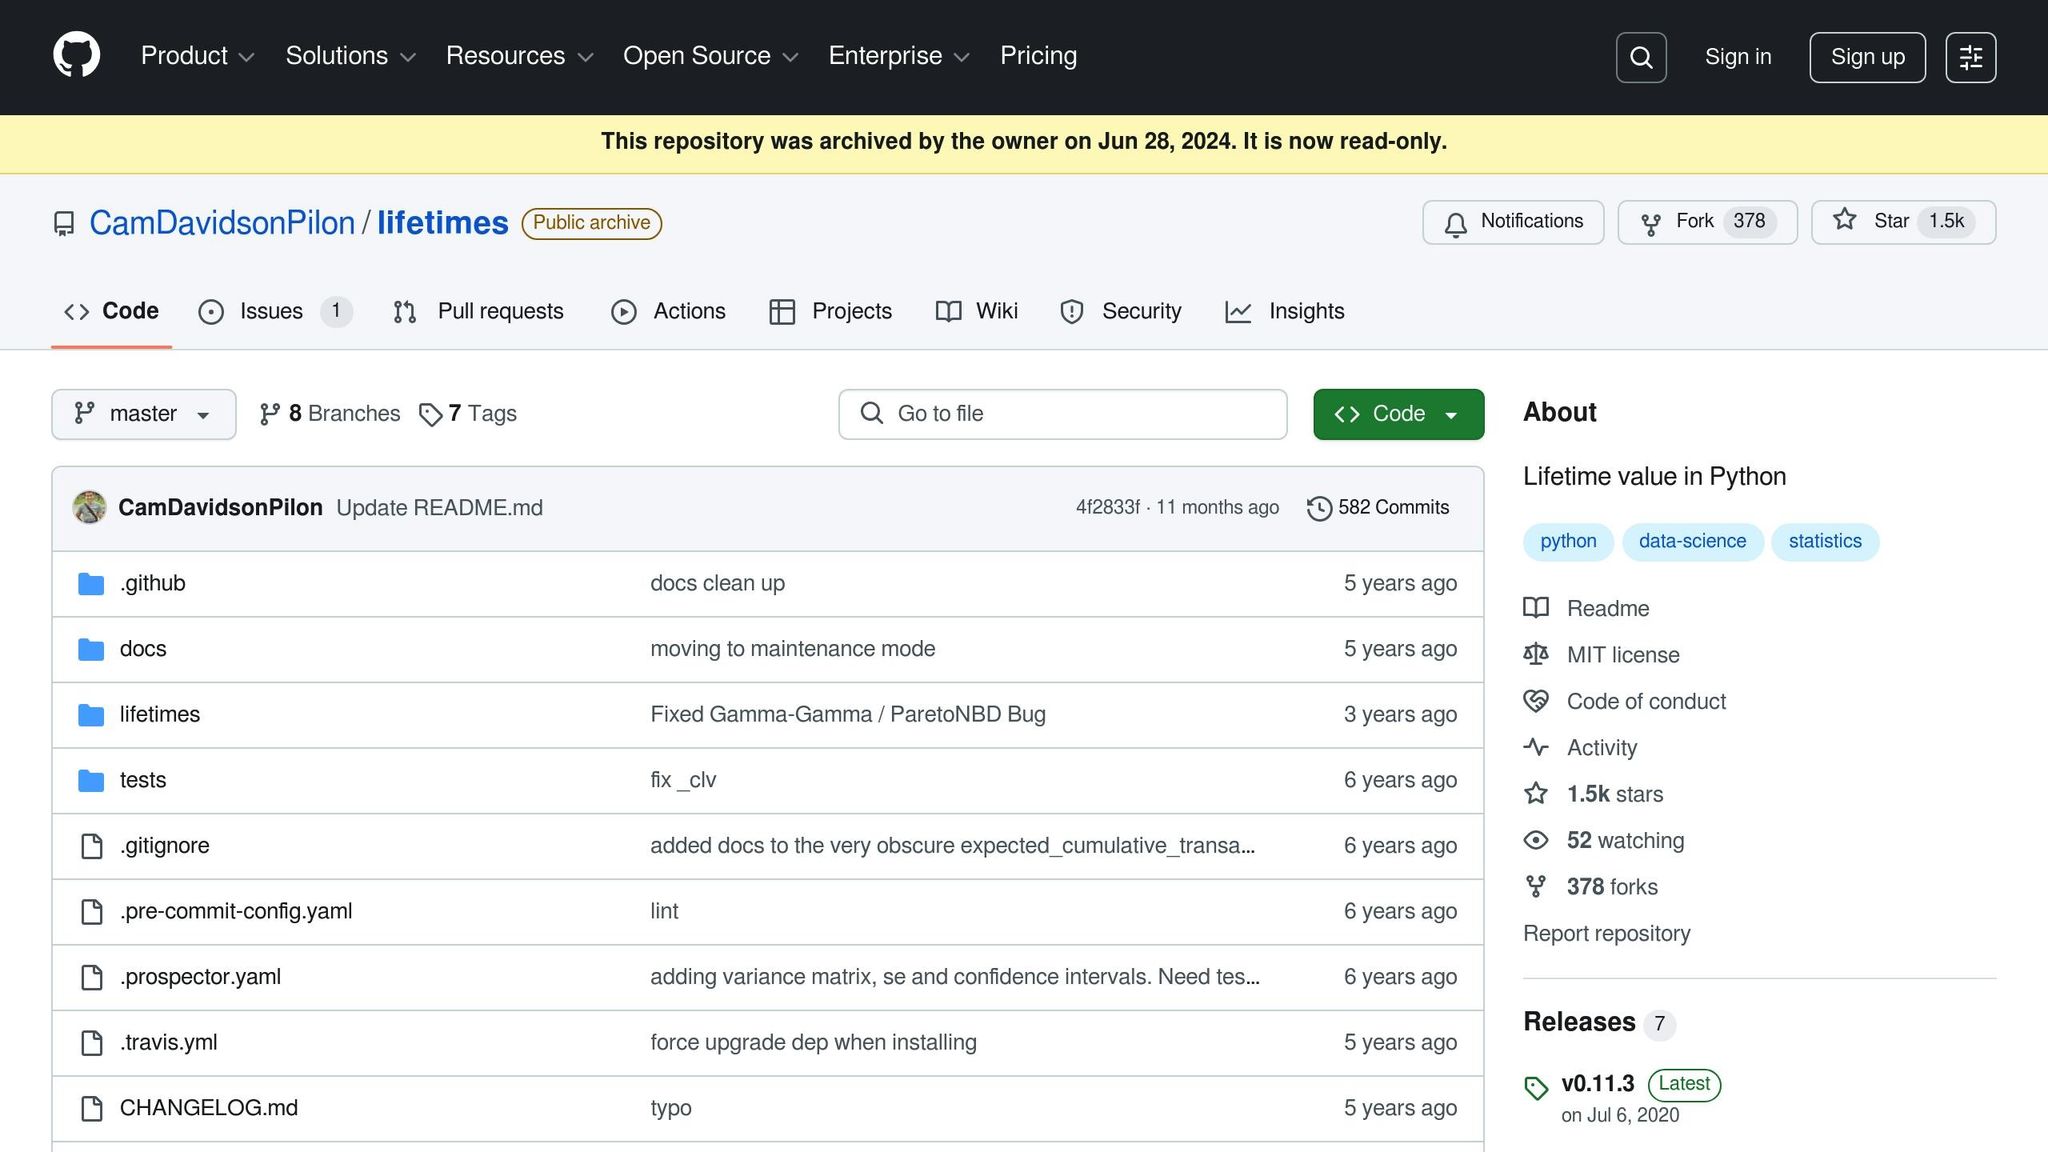
Task: Select the statistics topic tag
Action: pos(1825,541)
